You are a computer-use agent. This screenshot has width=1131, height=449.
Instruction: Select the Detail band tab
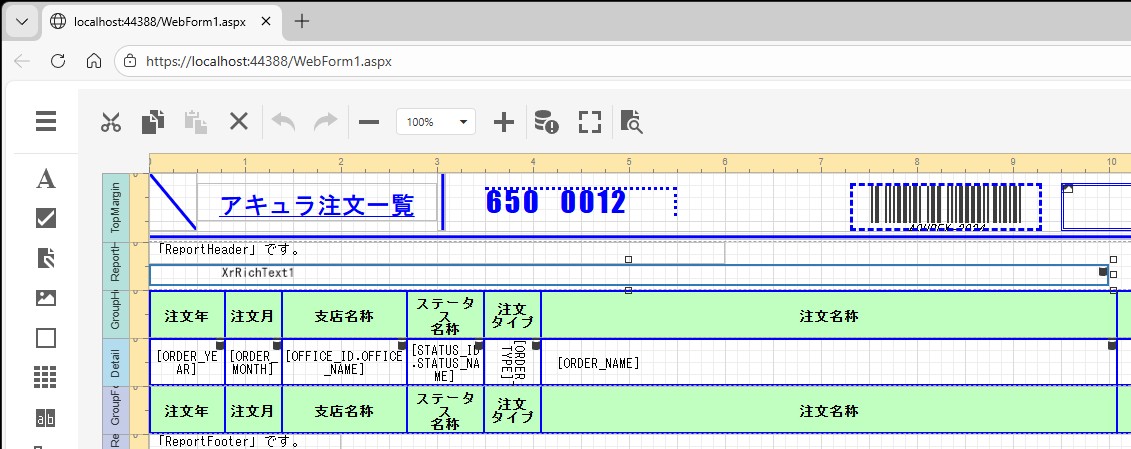[x=116, y=362]
